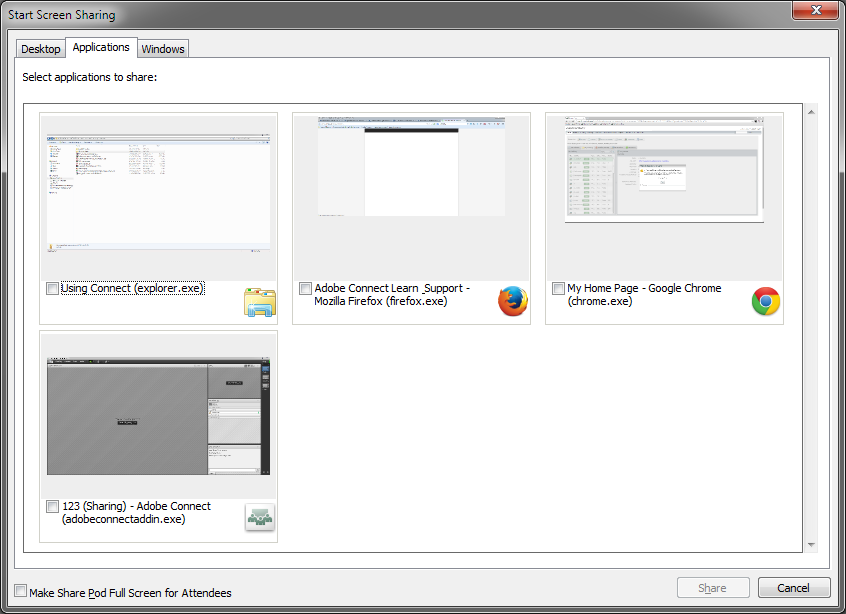Click the Cancel button
This screenshot has width=846, height=614.
pyautogui.click(x=794, y=587)
